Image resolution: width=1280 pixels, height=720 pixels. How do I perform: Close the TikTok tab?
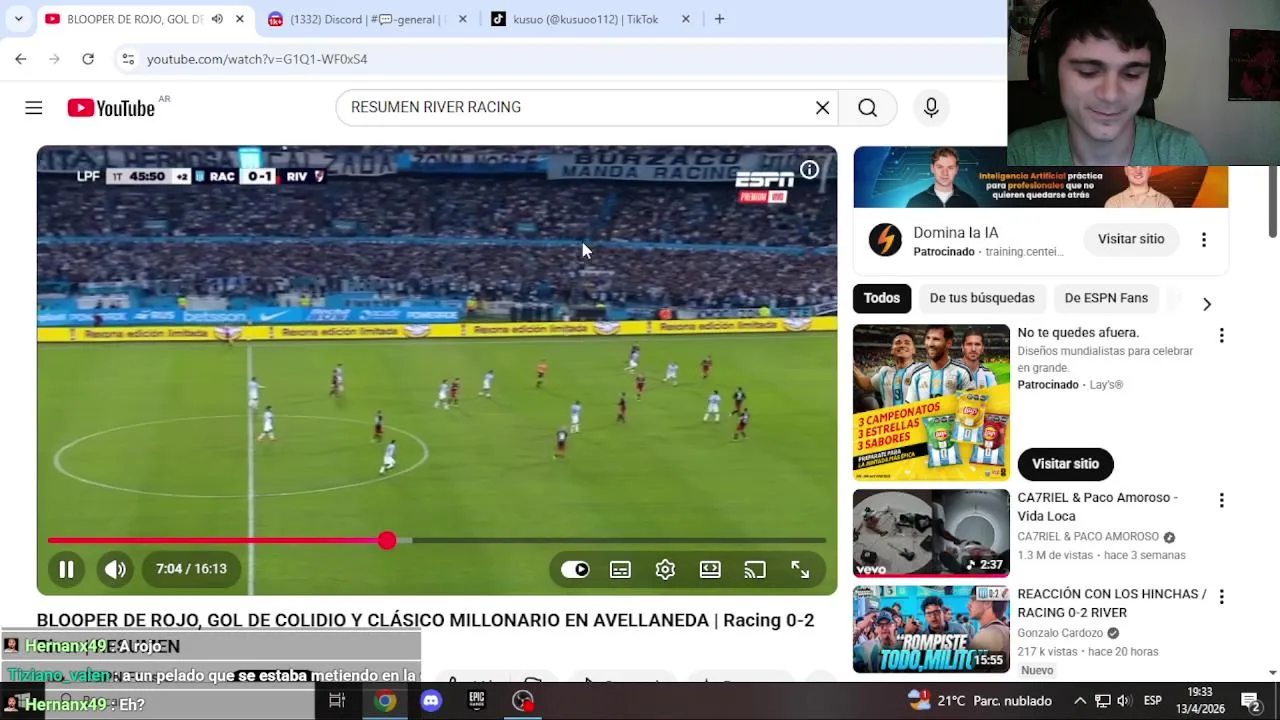click(685, 19)
